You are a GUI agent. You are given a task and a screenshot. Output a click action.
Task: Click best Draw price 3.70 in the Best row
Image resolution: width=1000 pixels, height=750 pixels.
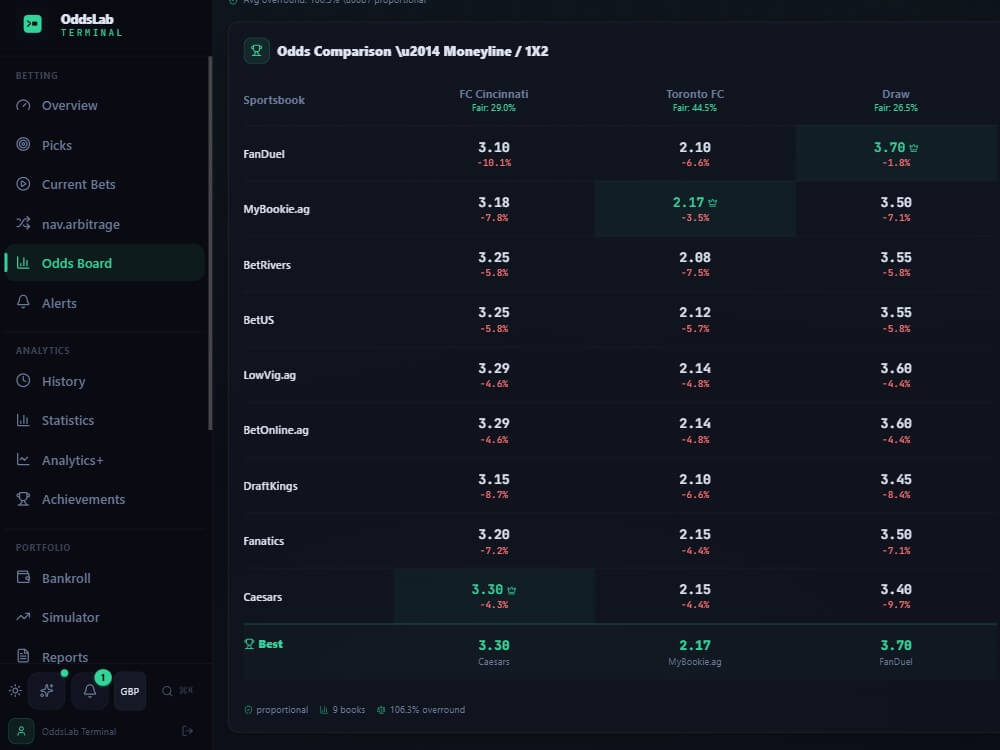pyautogui.click(x=895, y=645)
